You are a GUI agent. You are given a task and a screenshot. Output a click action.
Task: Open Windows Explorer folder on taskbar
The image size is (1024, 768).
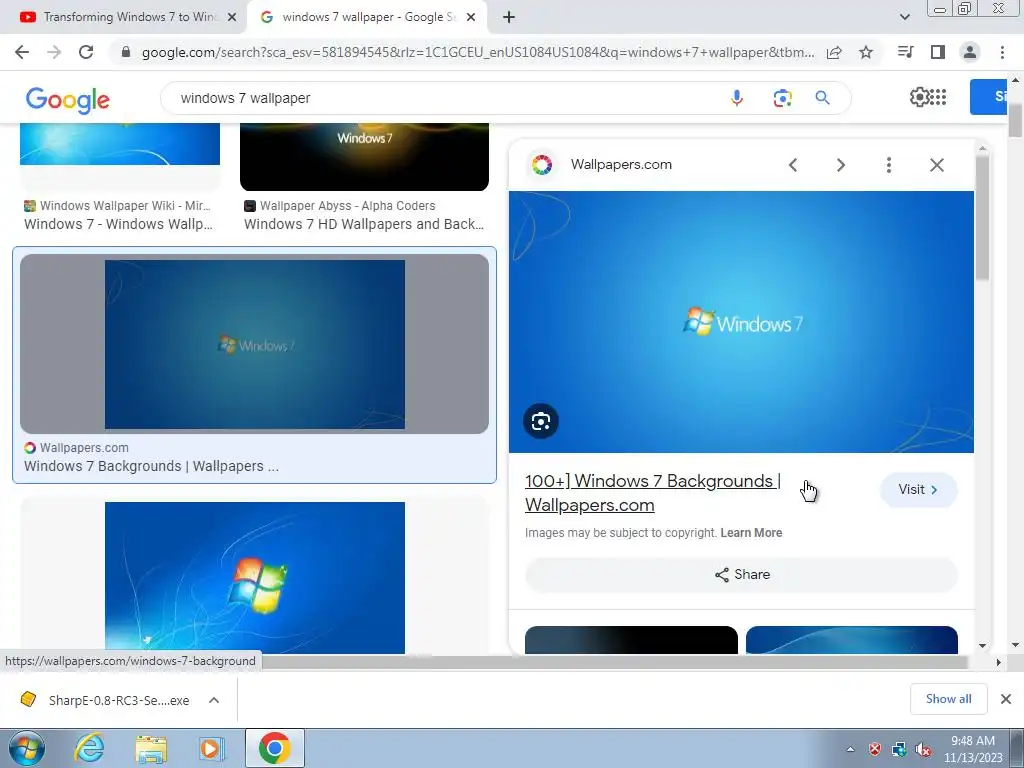click(x=151, y=749)
